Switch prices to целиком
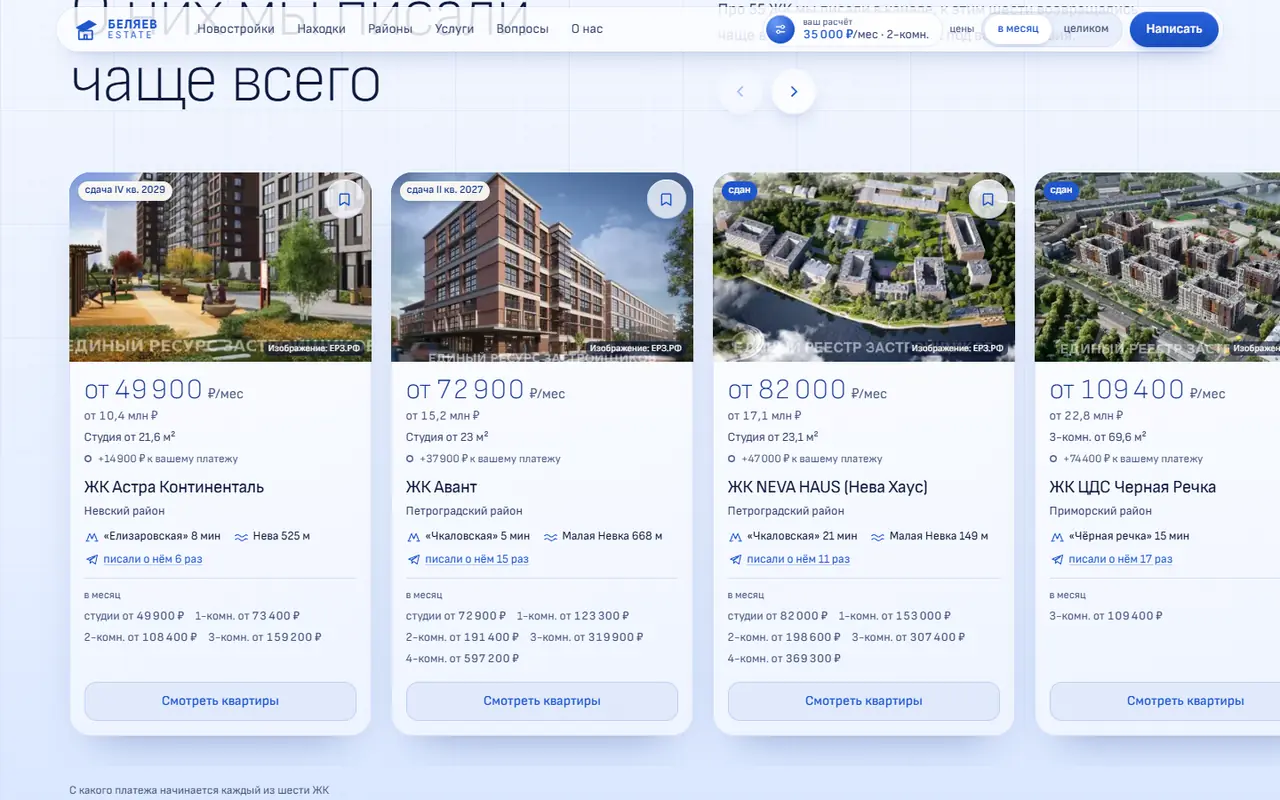This screenshot has height=800, width=1280. pos(1086,29)
